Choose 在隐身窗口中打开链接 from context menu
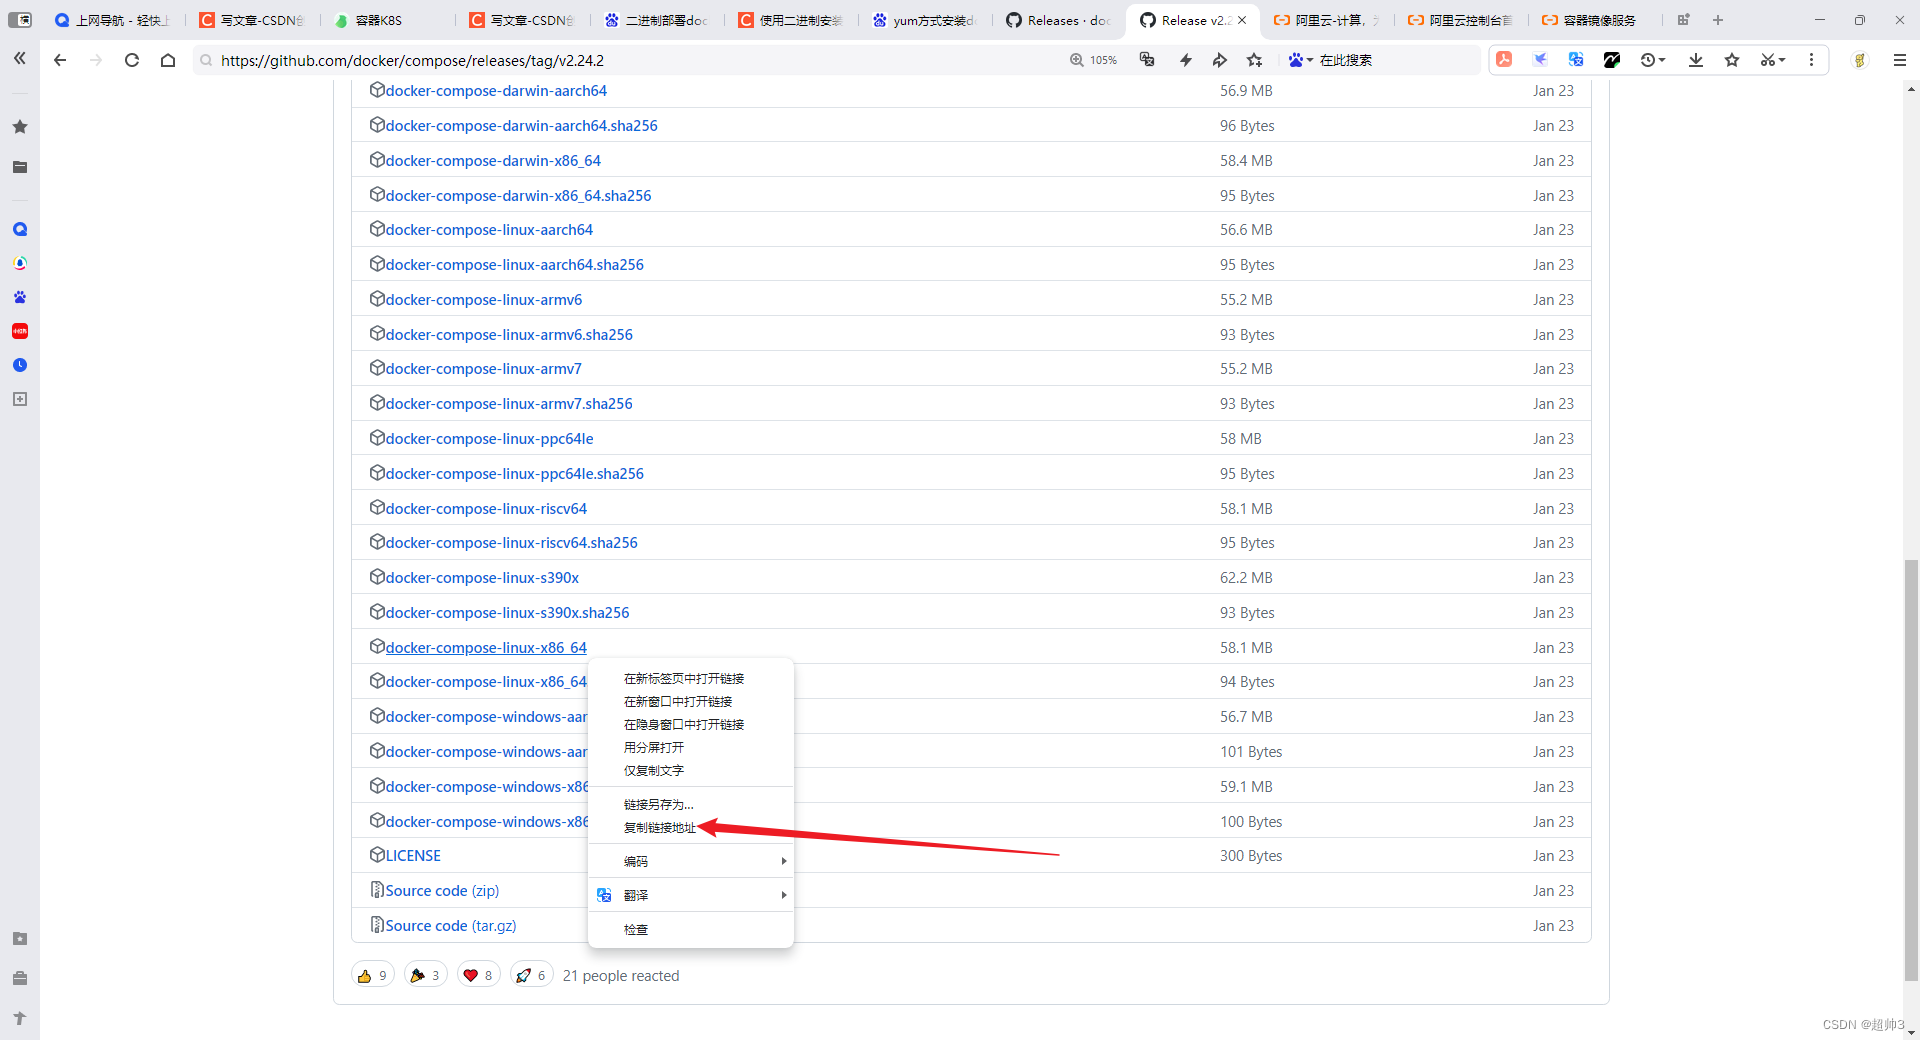Viewport: 1920px width, 1040px height. coord(684,725)
